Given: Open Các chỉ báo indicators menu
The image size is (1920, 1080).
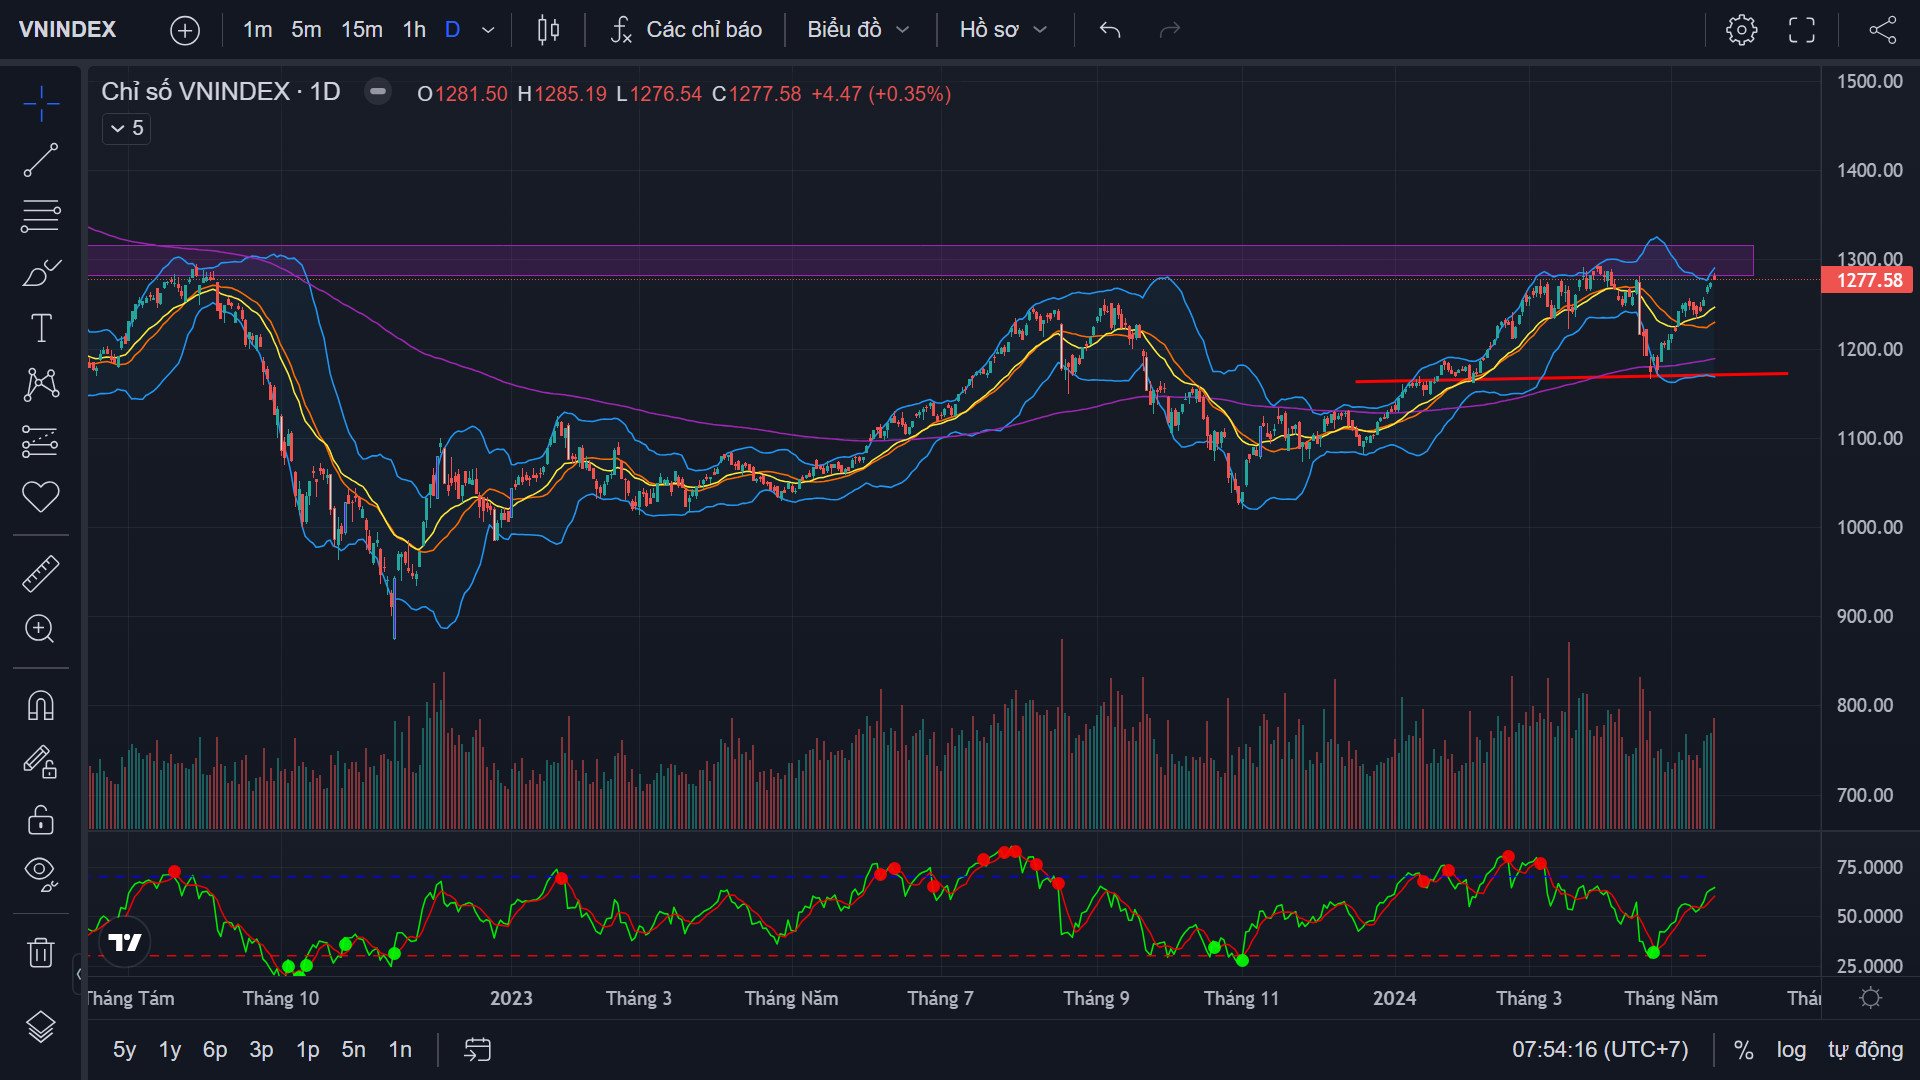Looking at the screenshot, I should 686,30.
